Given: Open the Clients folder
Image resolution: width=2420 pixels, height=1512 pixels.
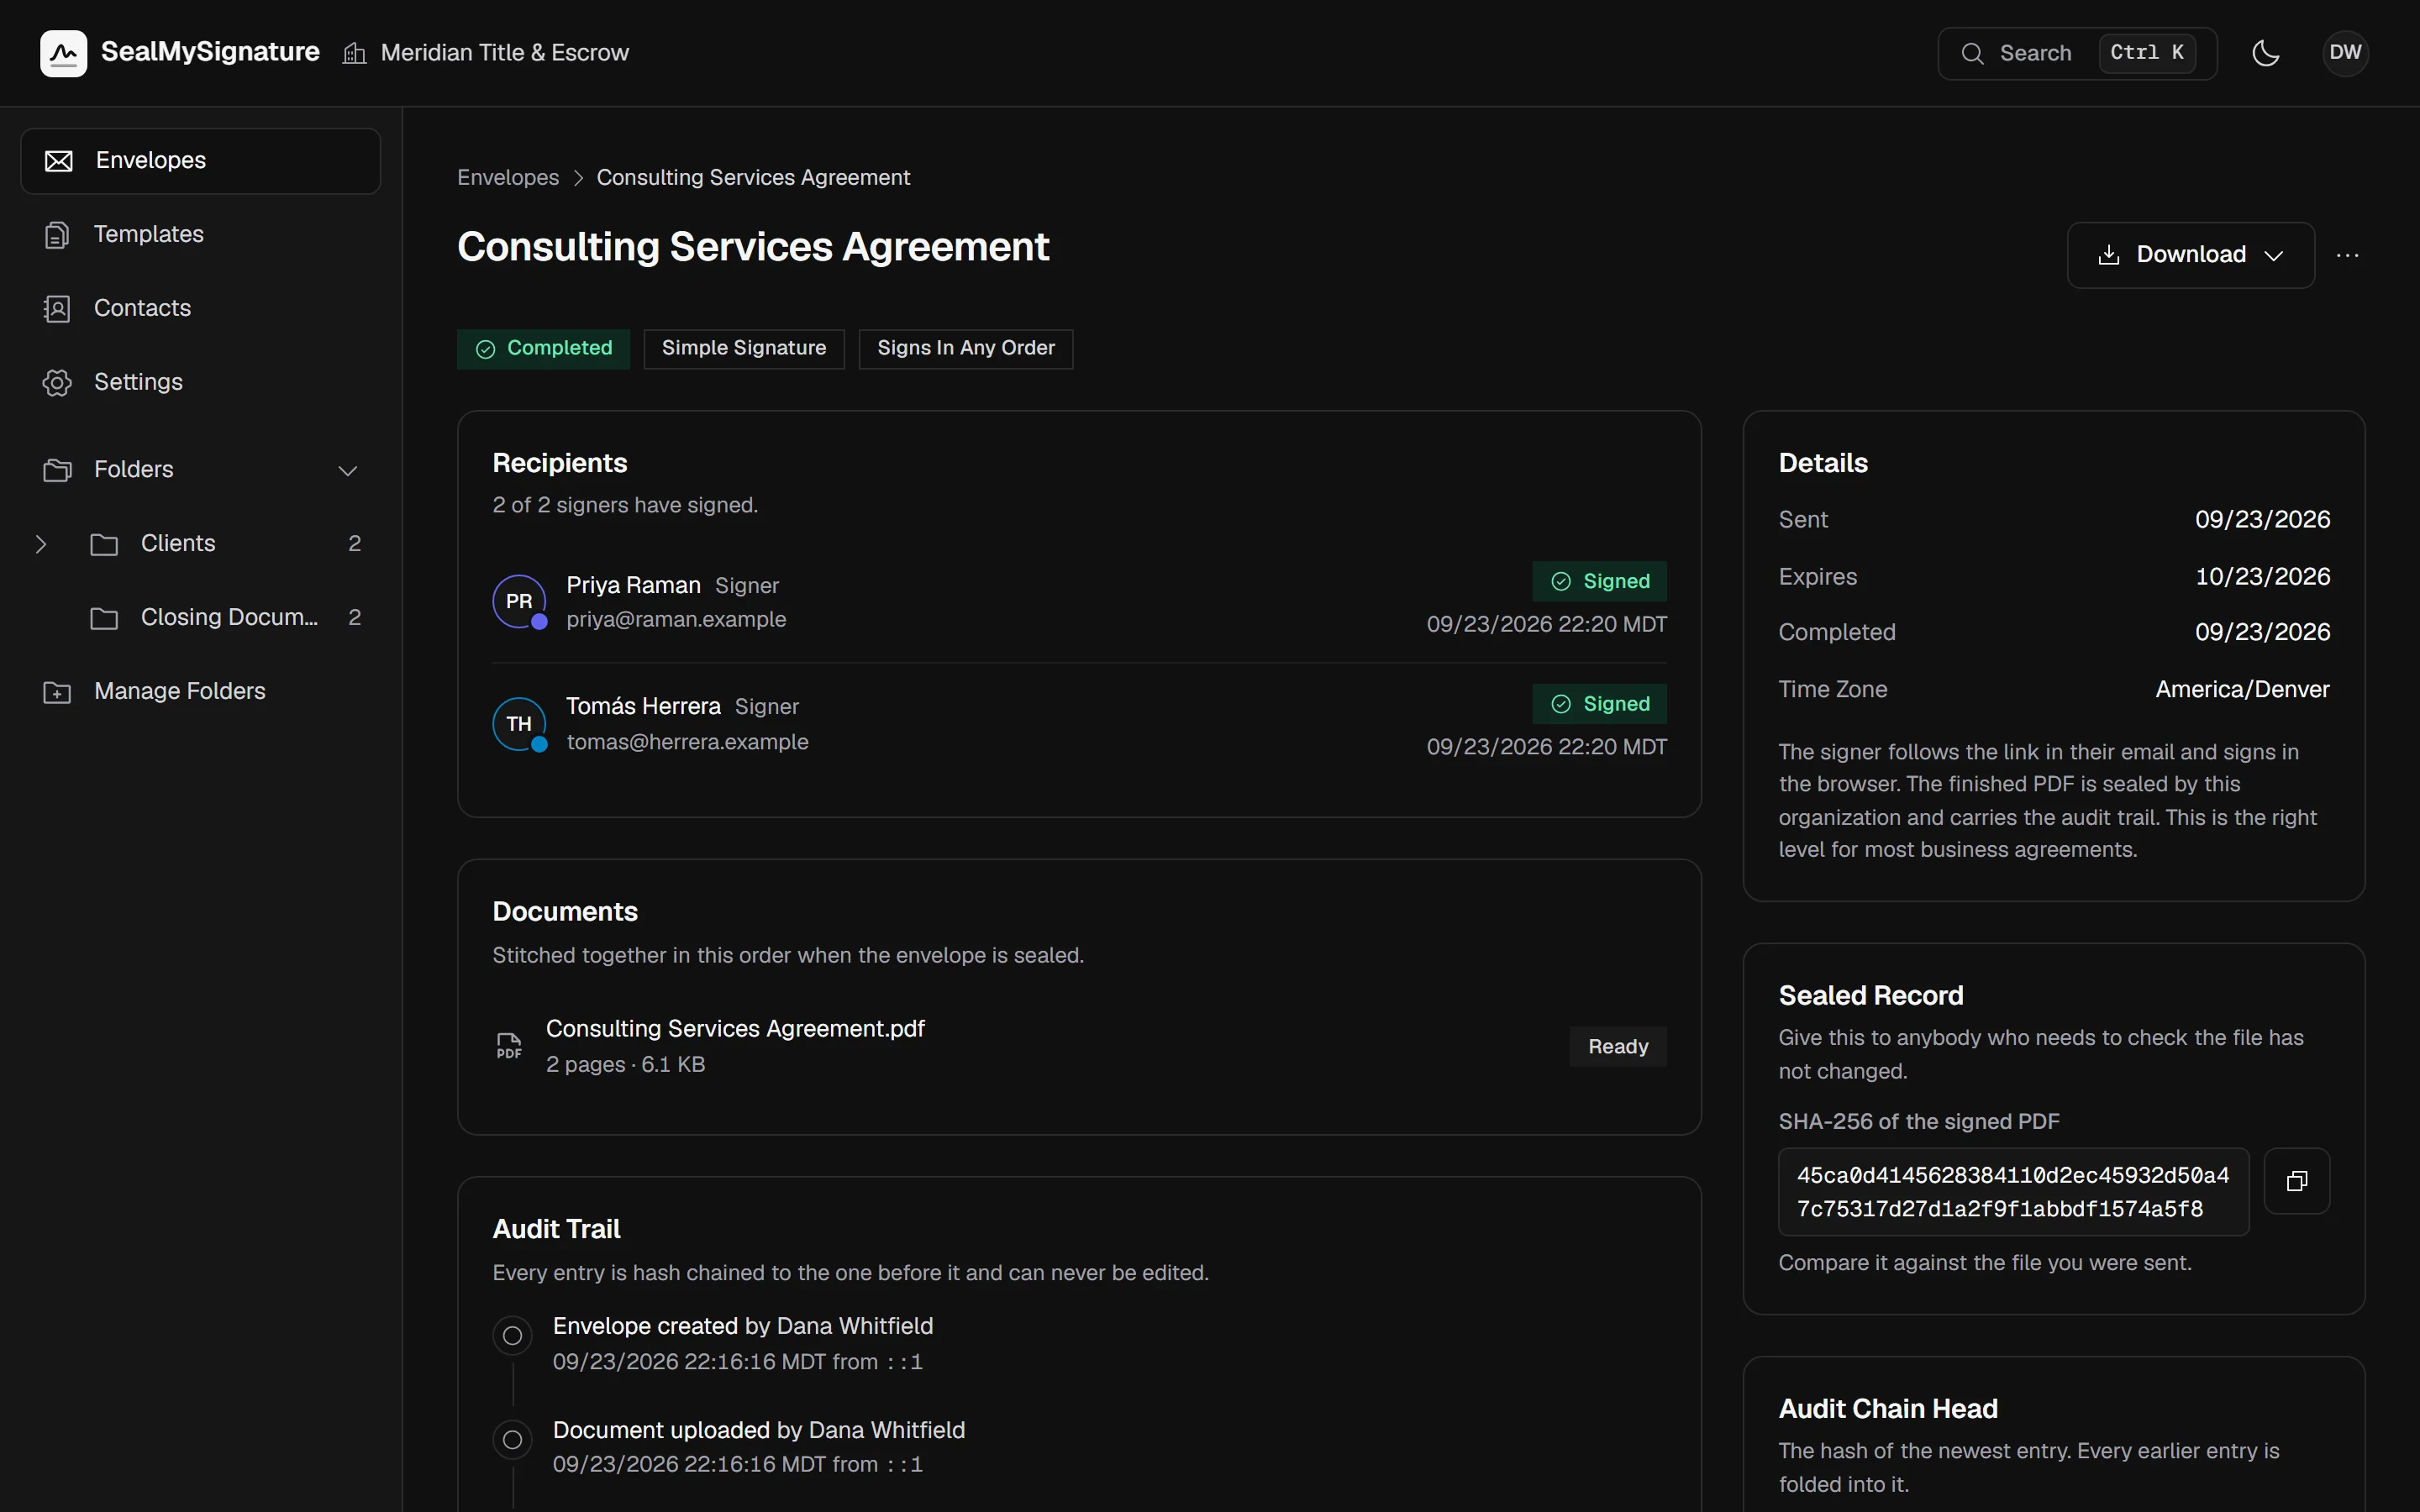Looking at the screenshot, I should [225, 544].
